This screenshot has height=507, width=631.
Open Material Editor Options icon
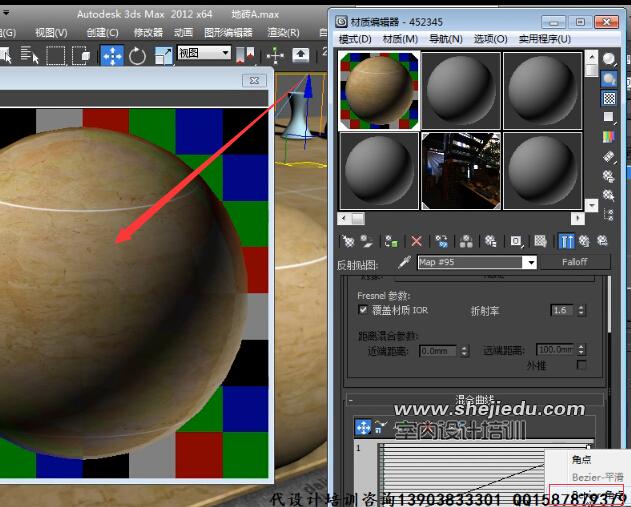coord(609,176)
